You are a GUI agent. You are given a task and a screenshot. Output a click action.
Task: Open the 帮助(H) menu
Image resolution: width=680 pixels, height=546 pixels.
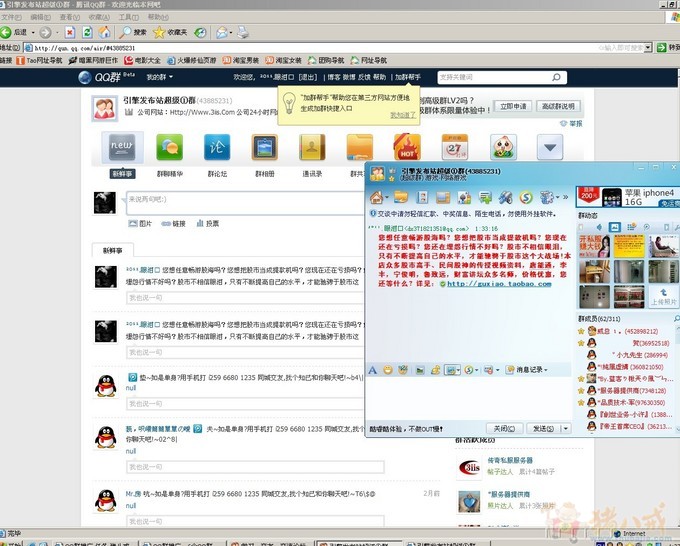158,17
